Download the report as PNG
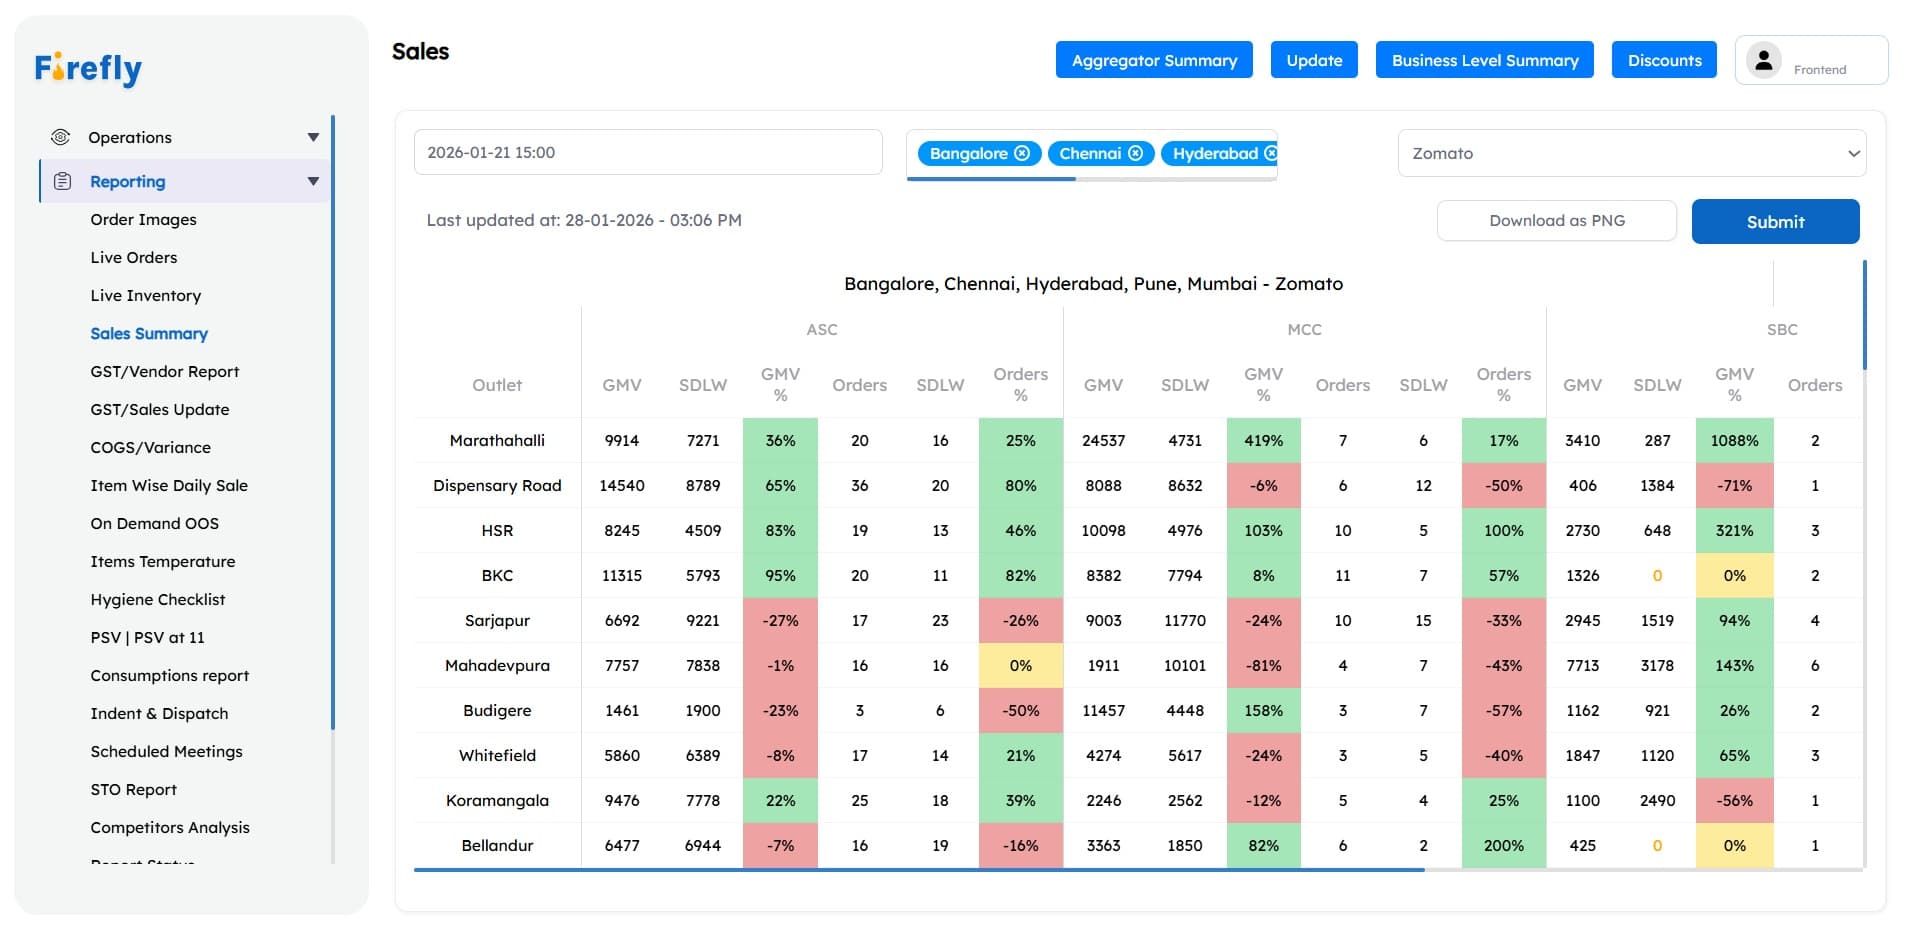This screenshot has width=1914, height=934. (x=1556, y=220)
